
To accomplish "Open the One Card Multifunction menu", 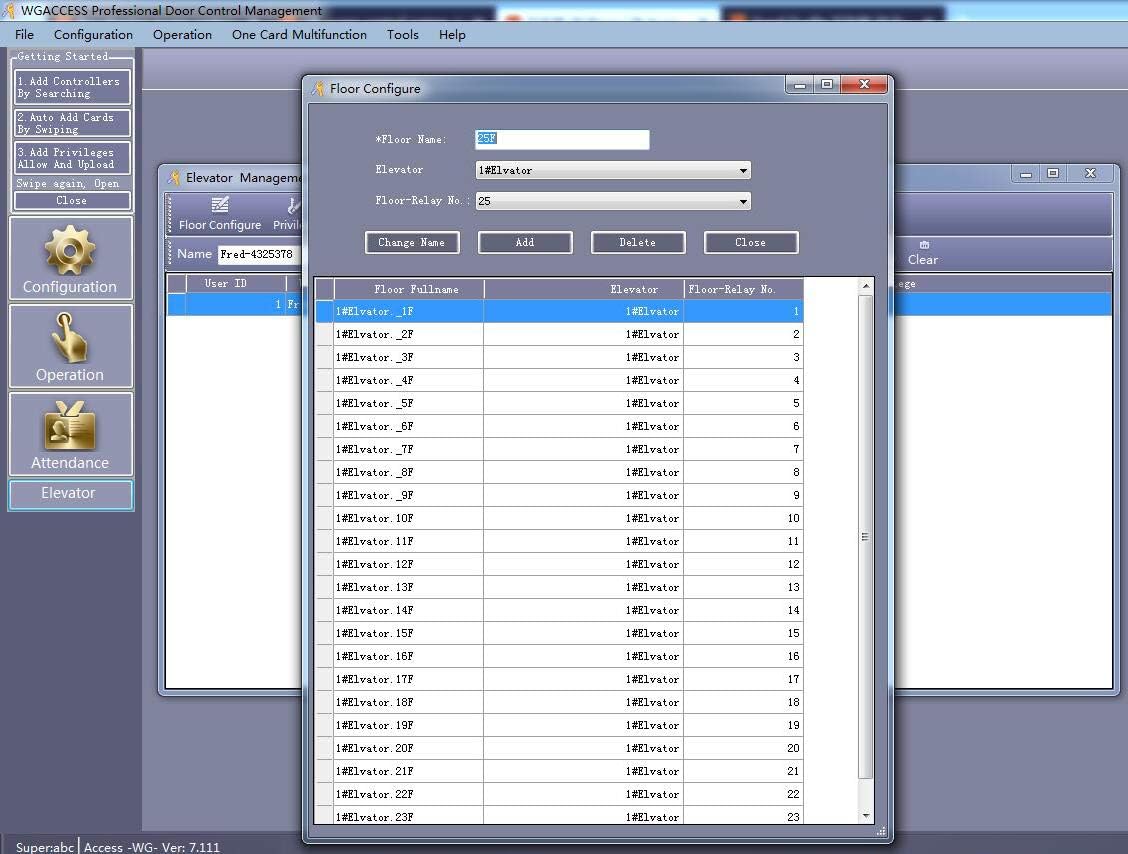I will coord(299,35).
